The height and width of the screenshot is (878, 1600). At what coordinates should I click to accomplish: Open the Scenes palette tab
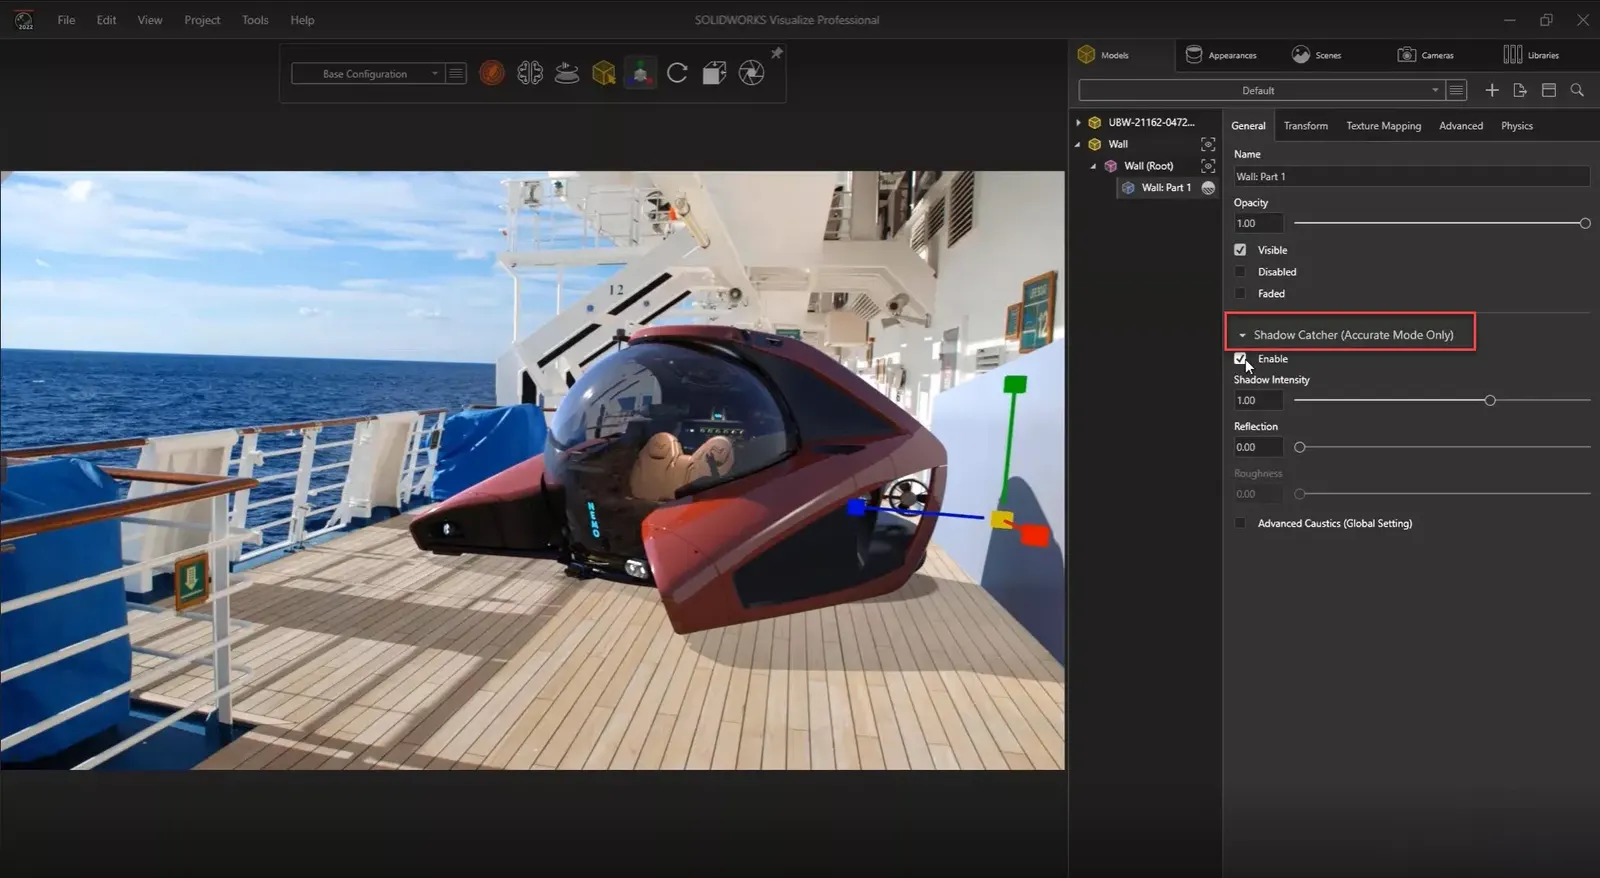click(1316, 55)
